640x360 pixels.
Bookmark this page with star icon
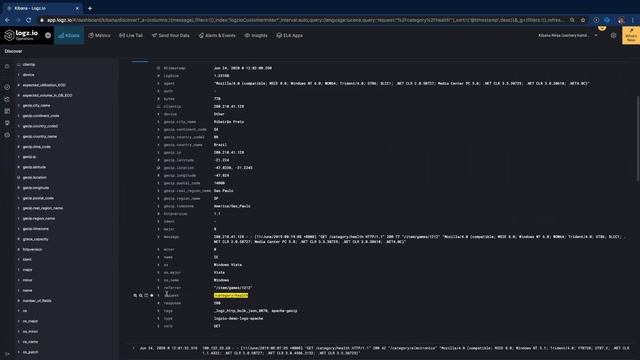point(583,20)
